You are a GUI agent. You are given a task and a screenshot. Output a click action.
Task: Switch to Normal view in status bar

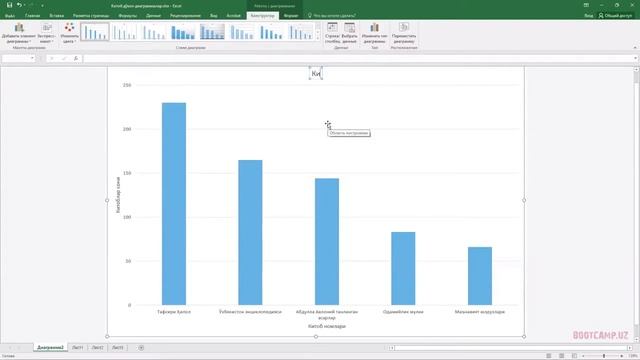click(x=549, y=356)
